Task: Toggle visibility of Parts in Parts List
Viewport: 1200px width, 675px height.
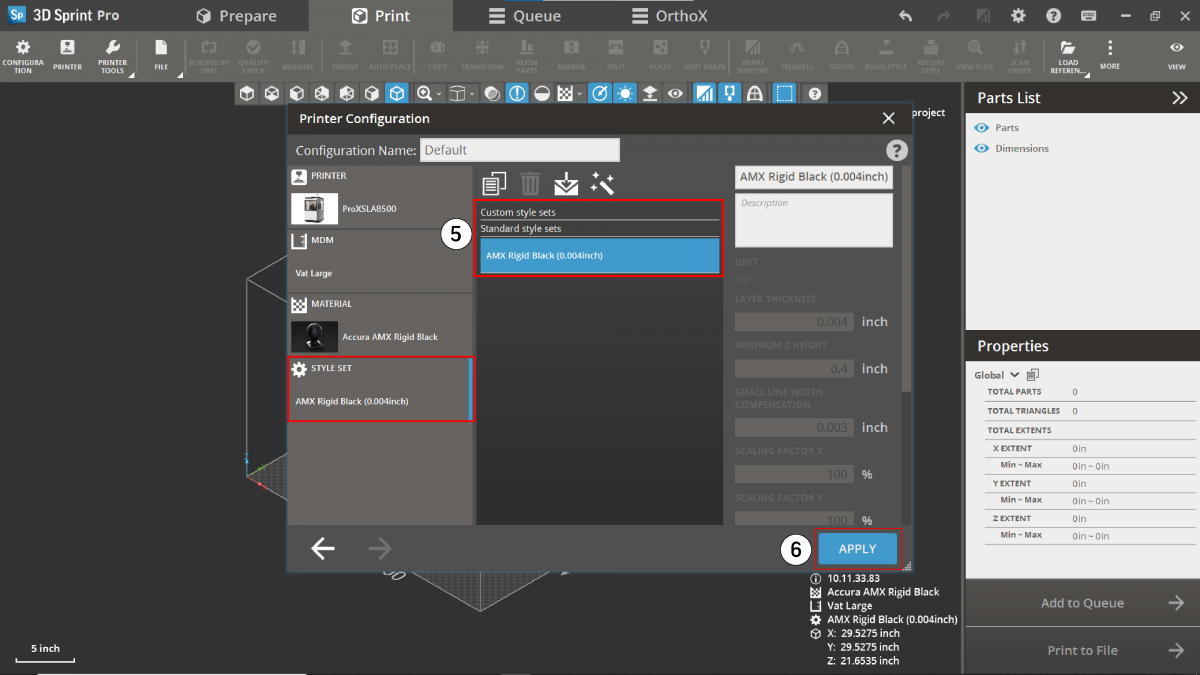Action: [981, 128]
